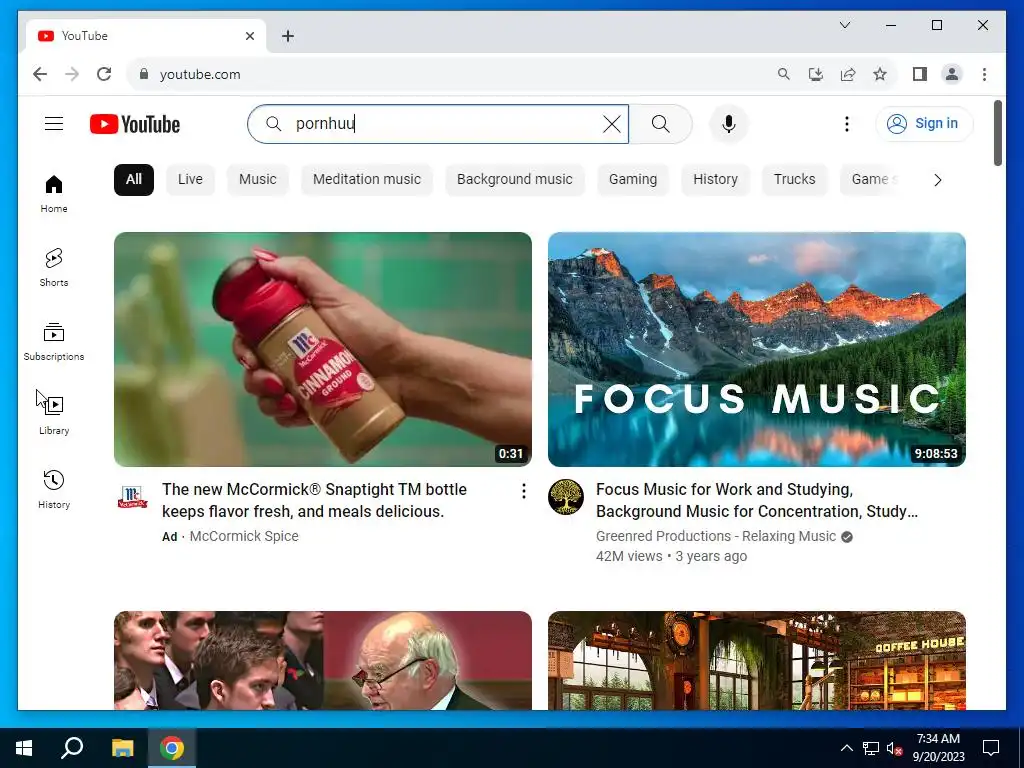Image resolution: width=1024 pixels, height=768 pixels.
Task: Select the Gaming filter chip
Action: point(633,180)
